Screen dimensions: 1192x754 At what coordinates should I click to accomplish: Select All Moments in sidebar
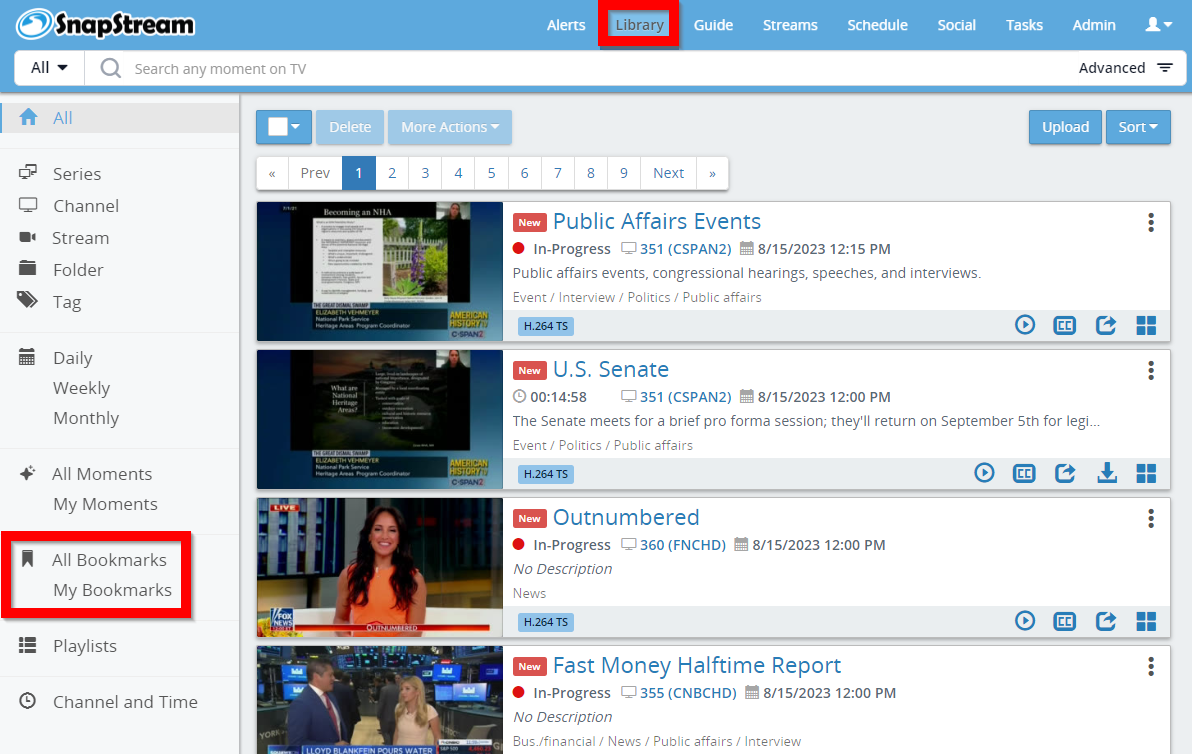click(102, 474)
